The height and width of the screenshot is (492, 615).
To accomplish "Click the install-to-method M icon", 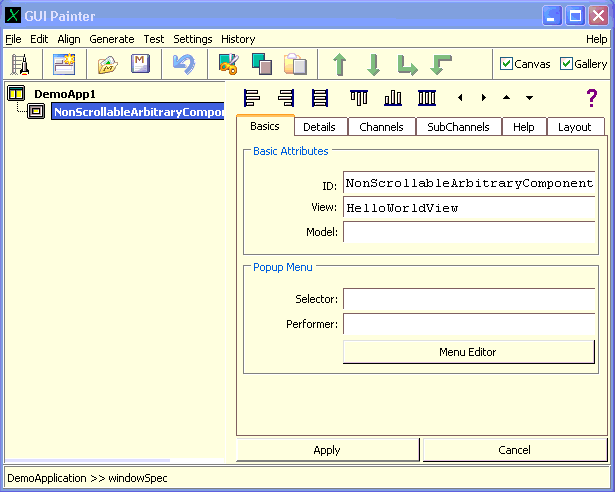I will click(x=140, y=64).
